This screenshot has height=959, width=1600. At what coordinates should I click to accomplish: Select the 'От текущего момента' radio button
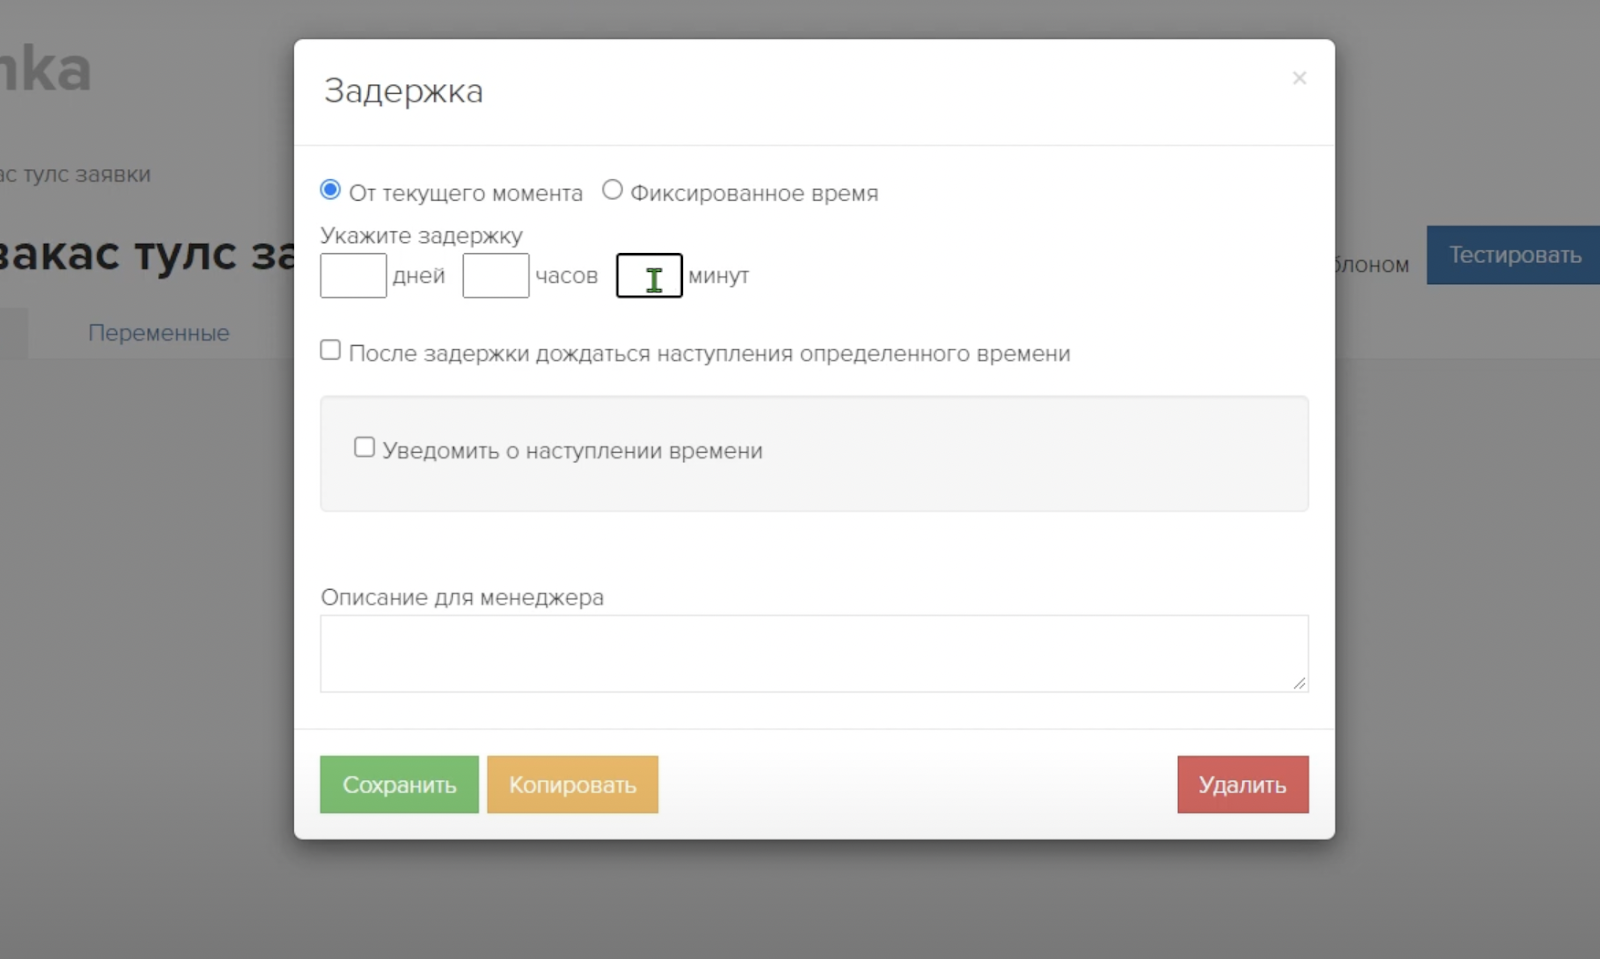click(330, 190)
